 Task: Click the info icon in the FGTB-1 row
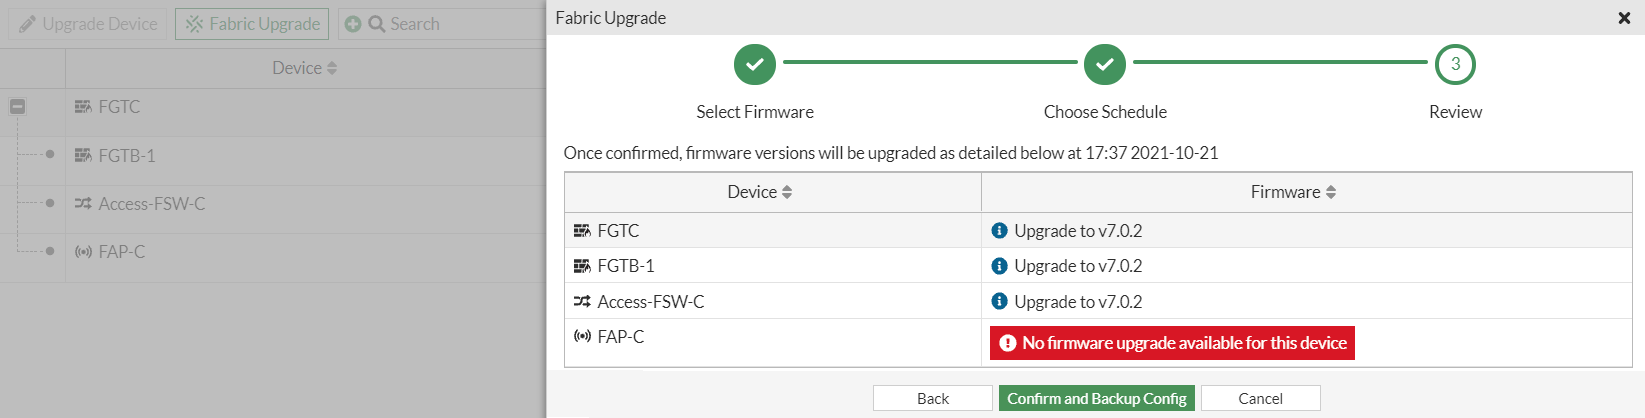pyautogui.click(x=999, y=266)
